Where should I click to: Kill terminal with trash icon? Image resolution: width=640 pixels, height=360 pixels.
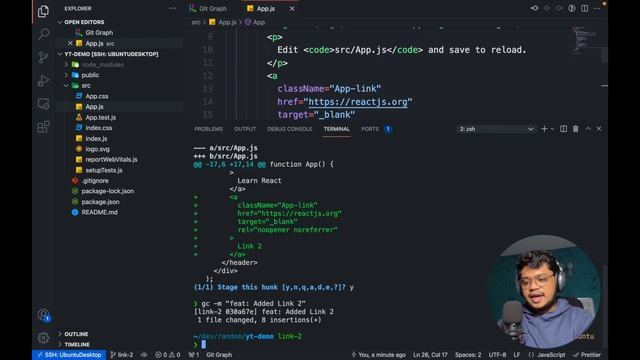click(x=576, y=129)
